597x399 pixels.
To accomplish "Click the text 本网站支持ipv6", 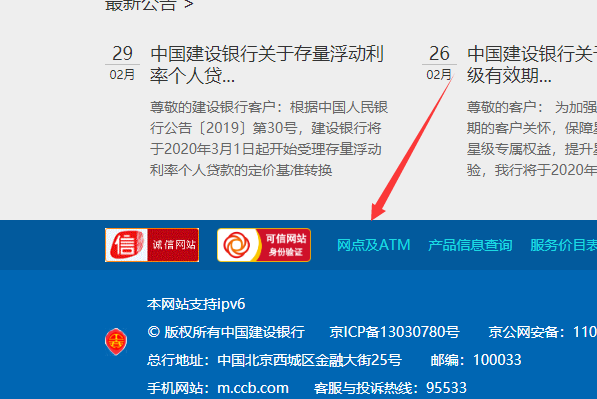I will click(196, 304).
